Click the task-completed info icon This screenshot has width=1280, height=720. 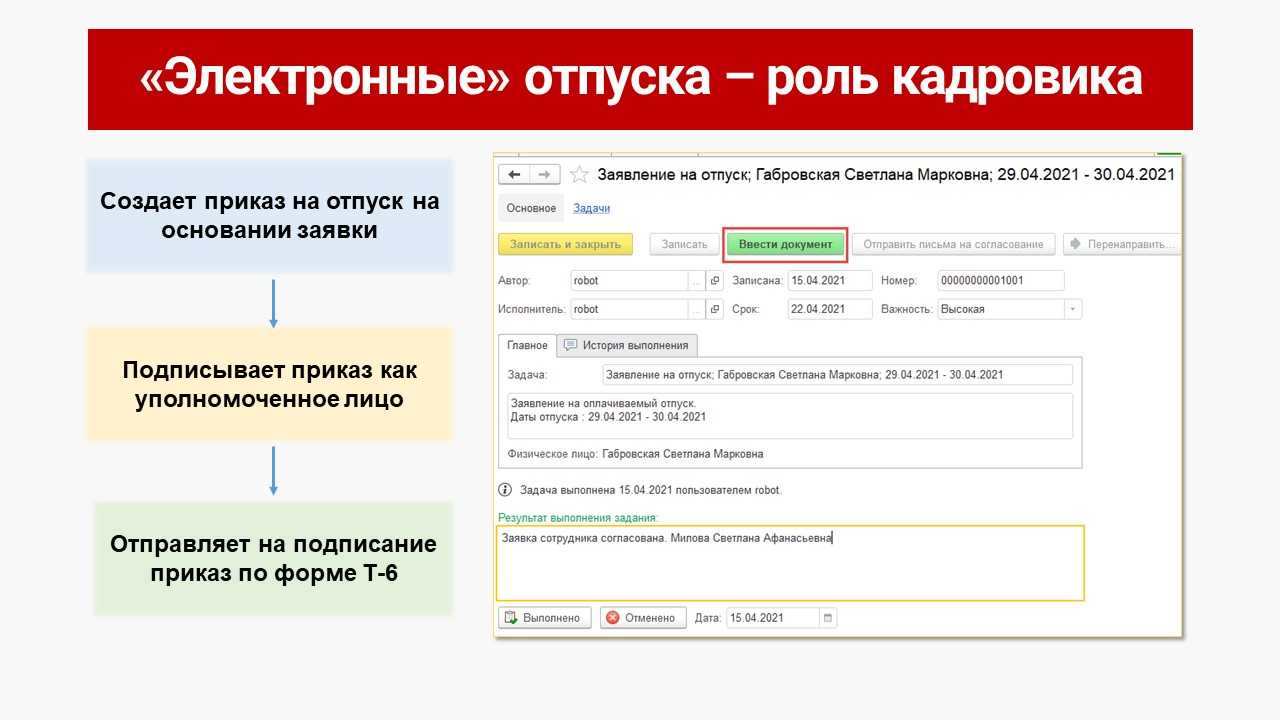(x=505, y=490)
